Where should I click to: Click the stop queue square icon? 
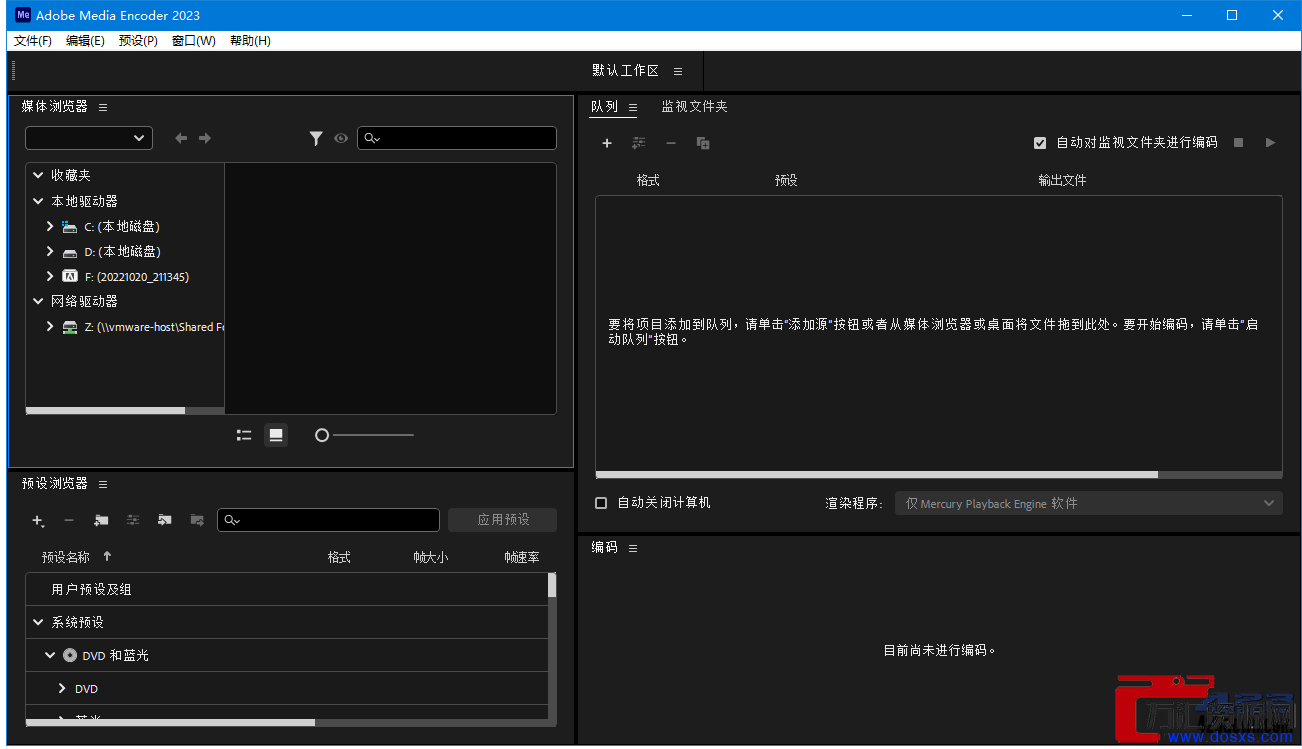click(1238, 143)
